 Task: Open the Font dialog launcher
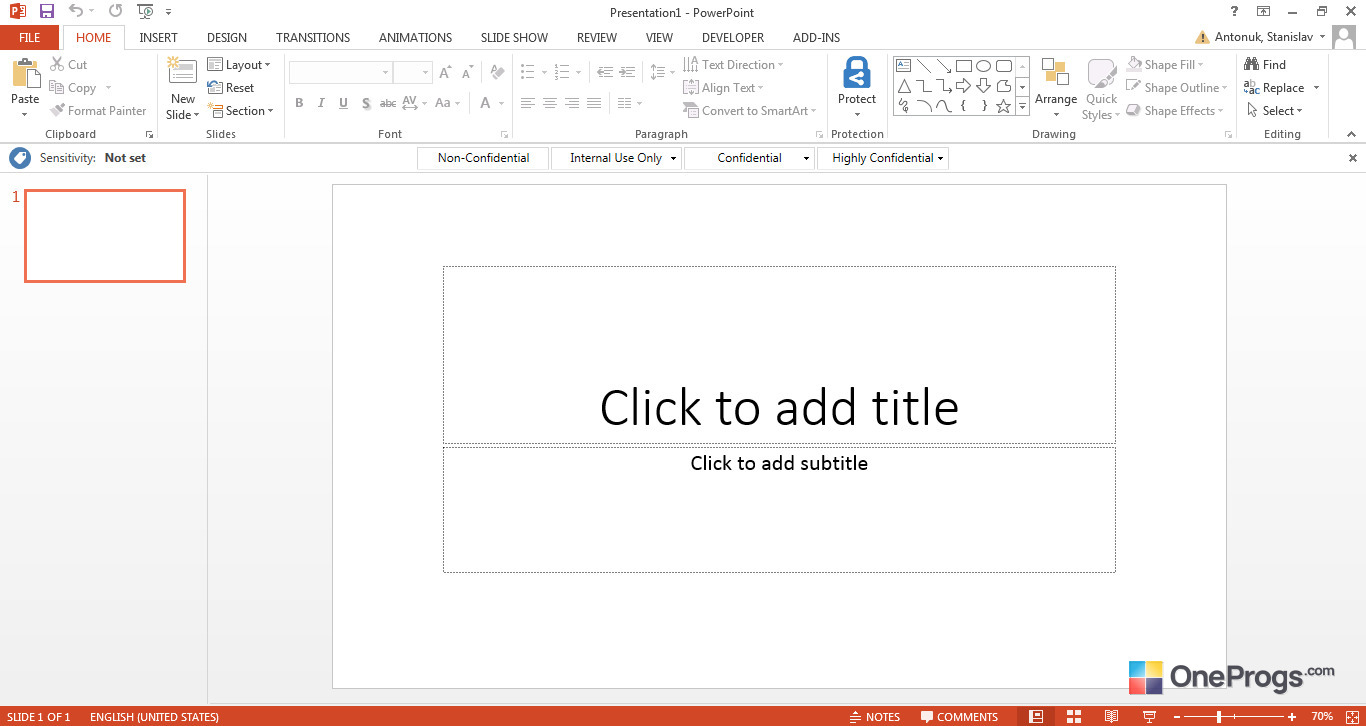point(504,134)
